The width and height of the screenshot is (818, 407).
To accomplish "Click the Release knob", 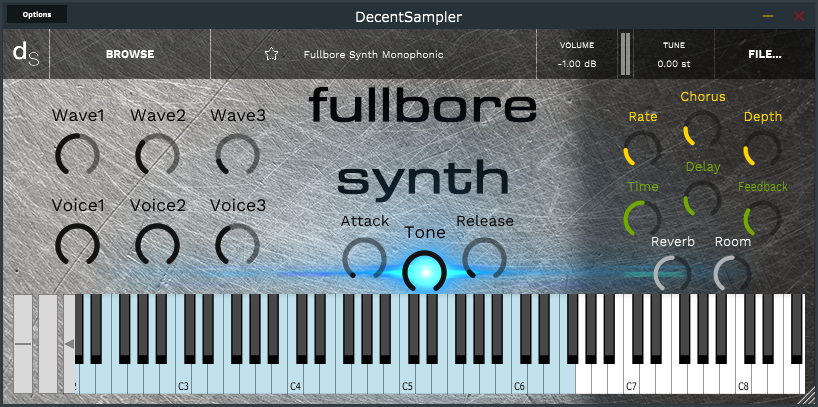I will [x=485, y=259].
